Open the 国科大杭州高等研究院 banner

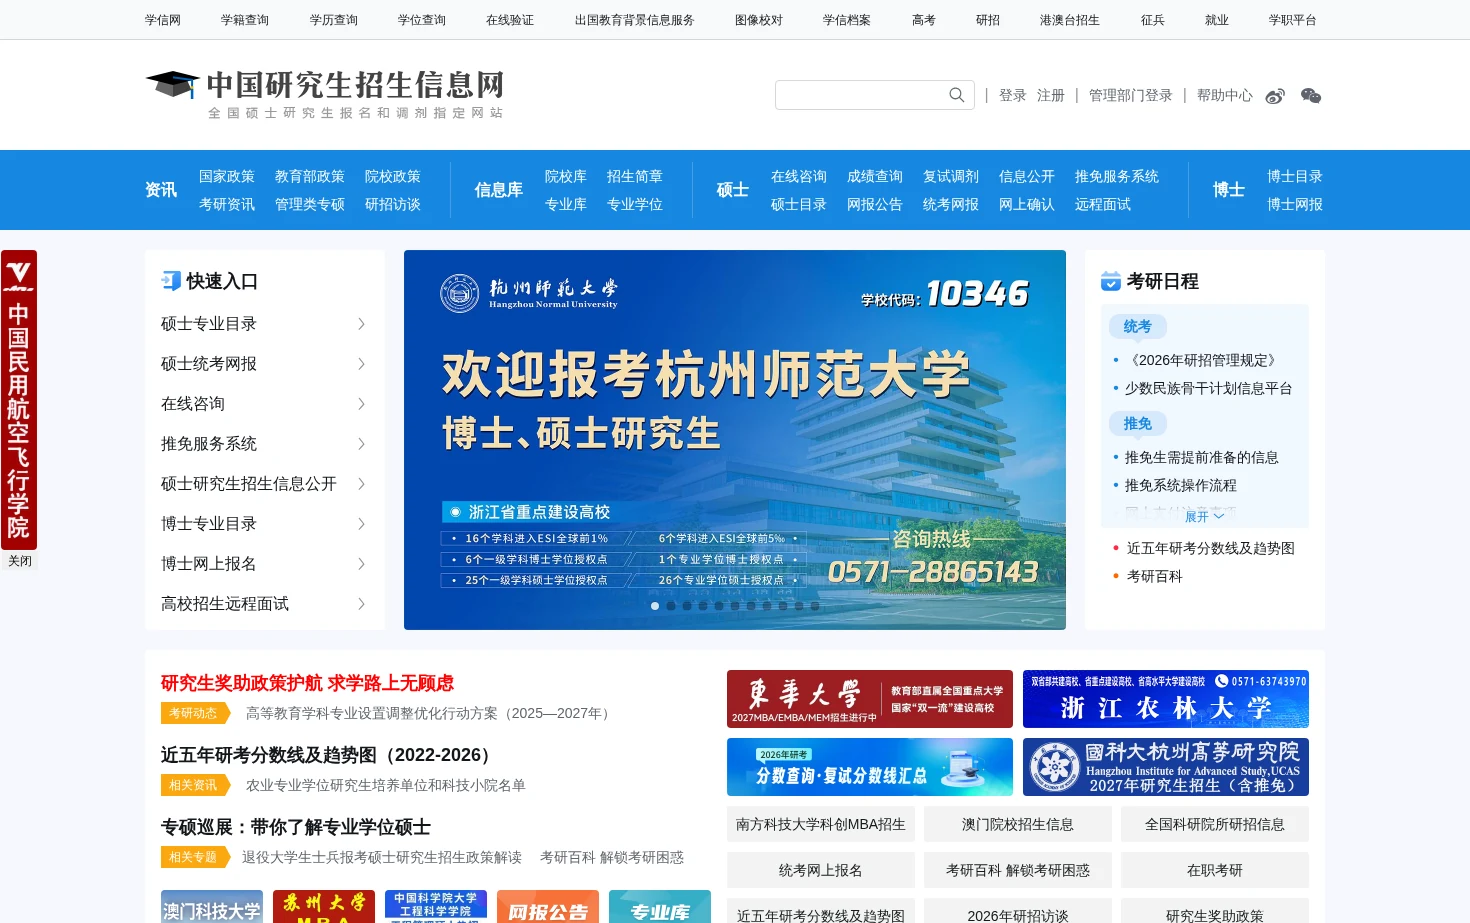pos(1166,767)
